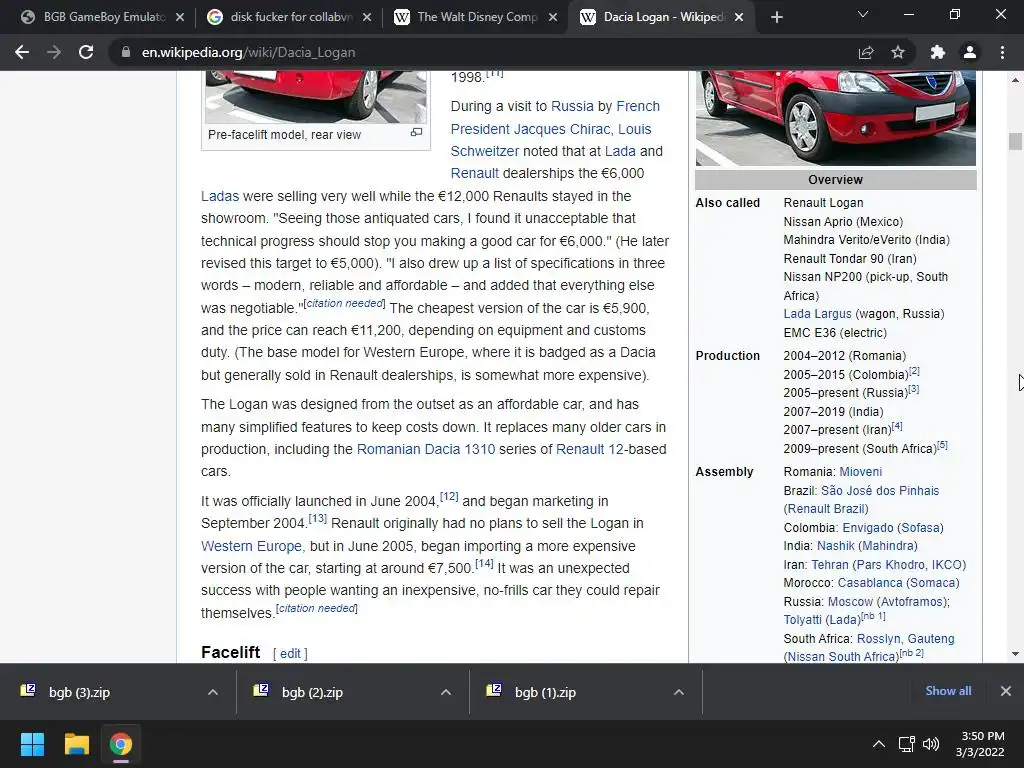
Task: Follow the Ladas link
Action: click(219, 196)
